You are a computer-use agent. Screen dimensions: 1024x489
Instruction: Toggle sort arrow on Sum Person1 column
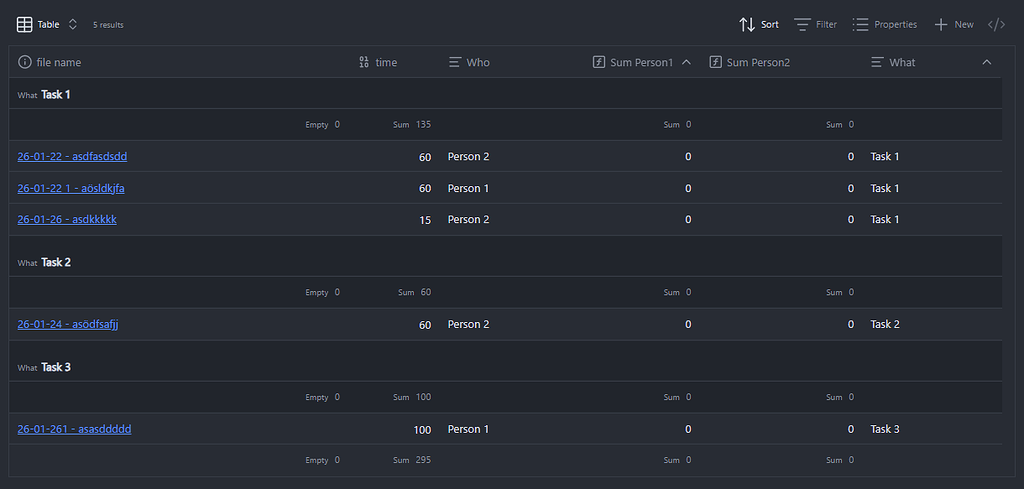click(686, 62)
